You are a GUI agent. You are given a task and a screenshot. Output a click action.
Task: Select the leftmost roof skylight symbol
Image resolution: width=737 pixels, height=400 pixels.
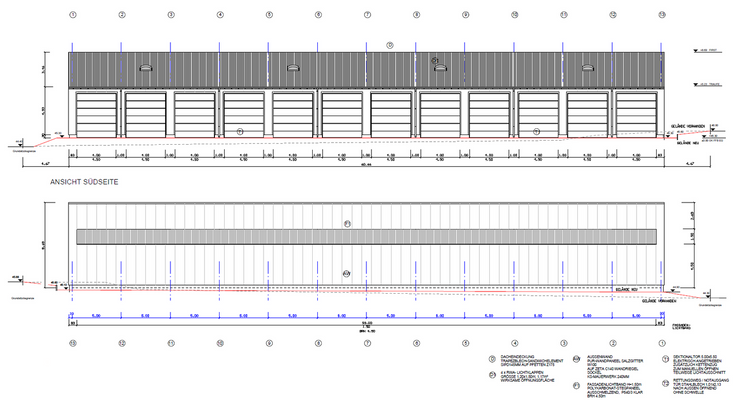pos(146,68)
